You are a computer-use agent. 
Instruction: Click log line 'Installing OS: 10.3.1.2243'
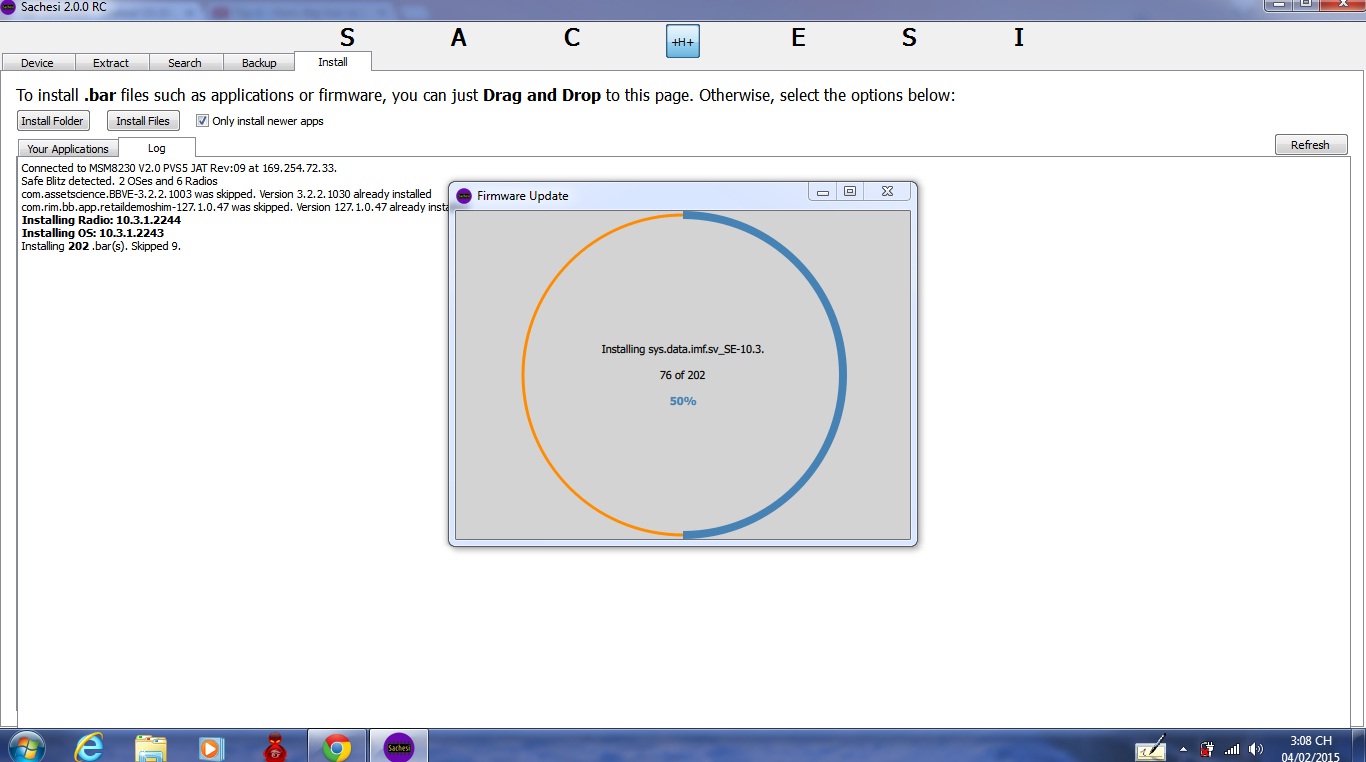93,233
